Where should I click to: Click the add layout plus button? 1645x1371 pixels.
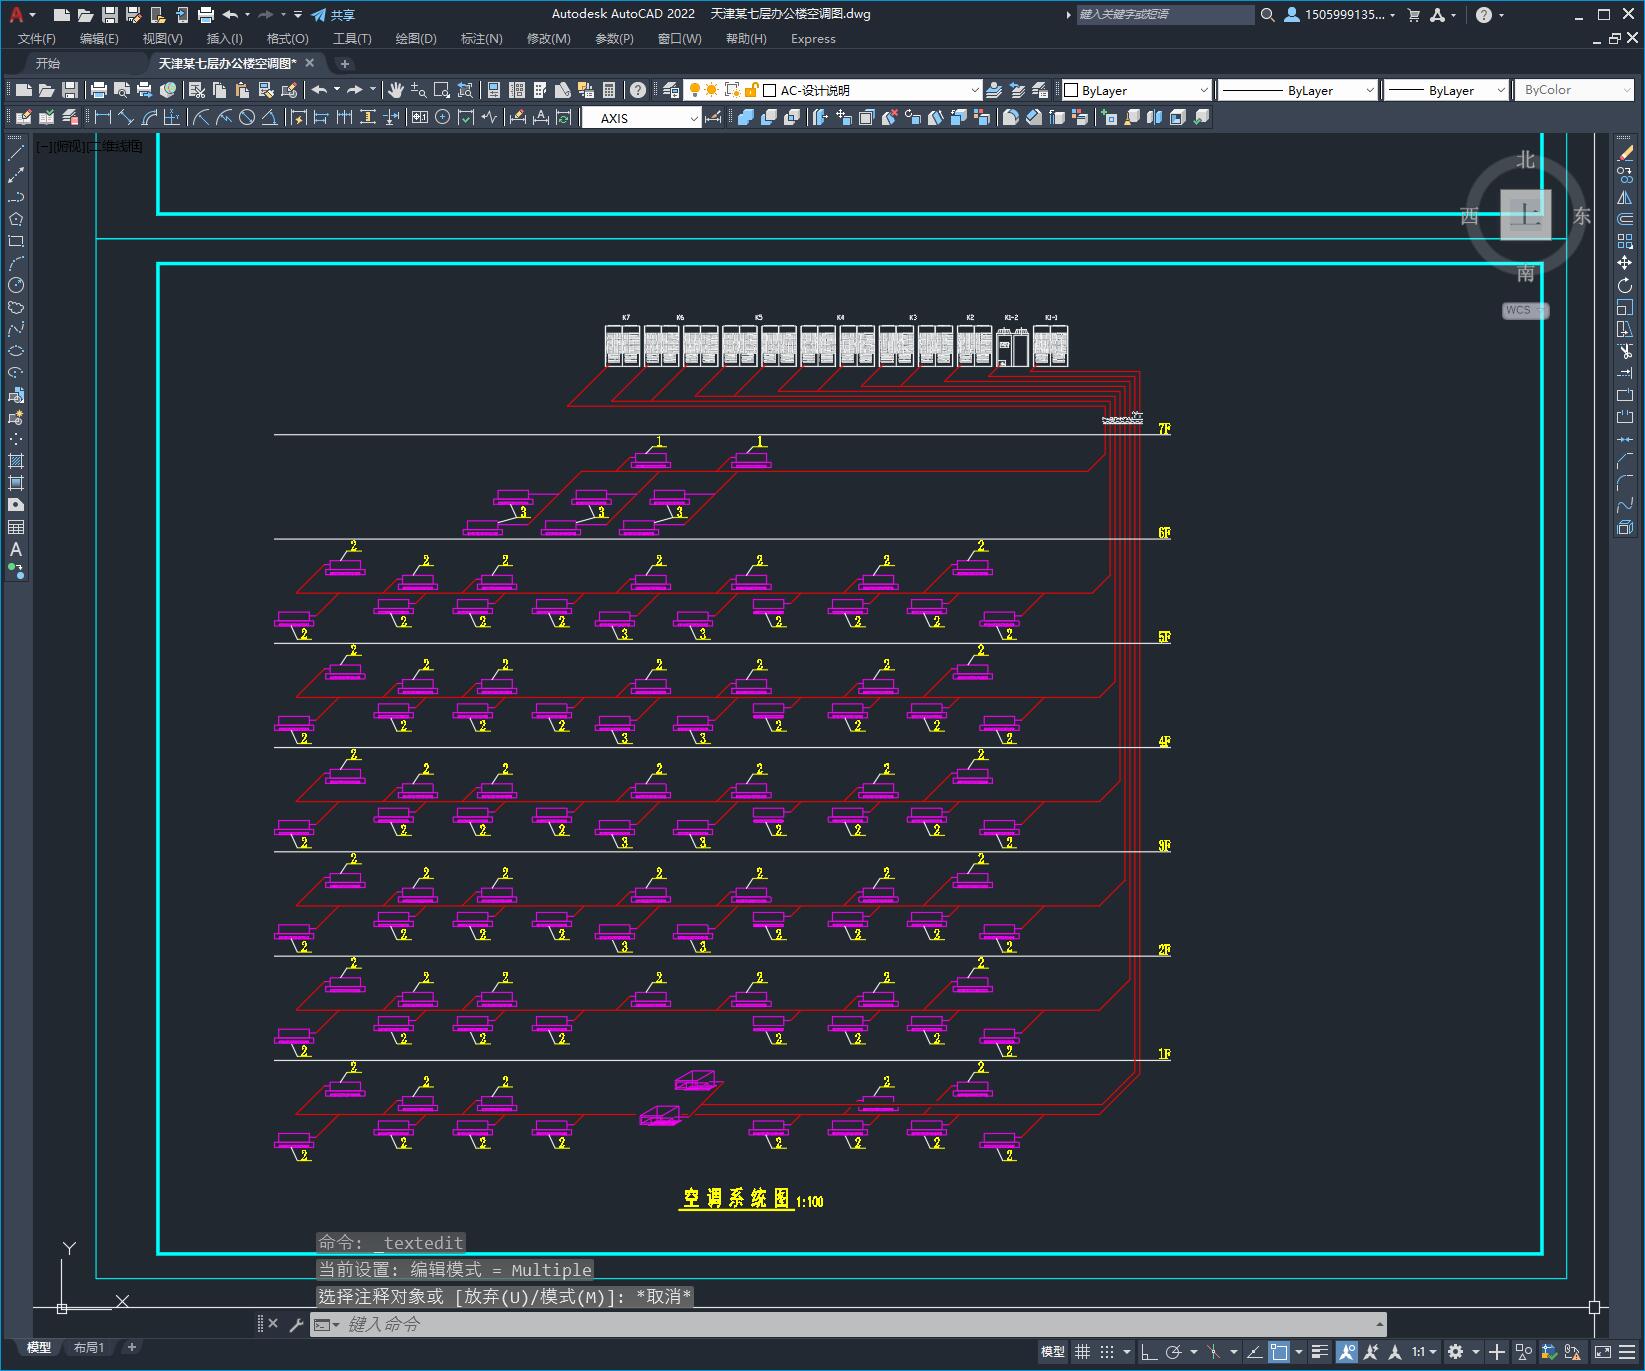131,1348
